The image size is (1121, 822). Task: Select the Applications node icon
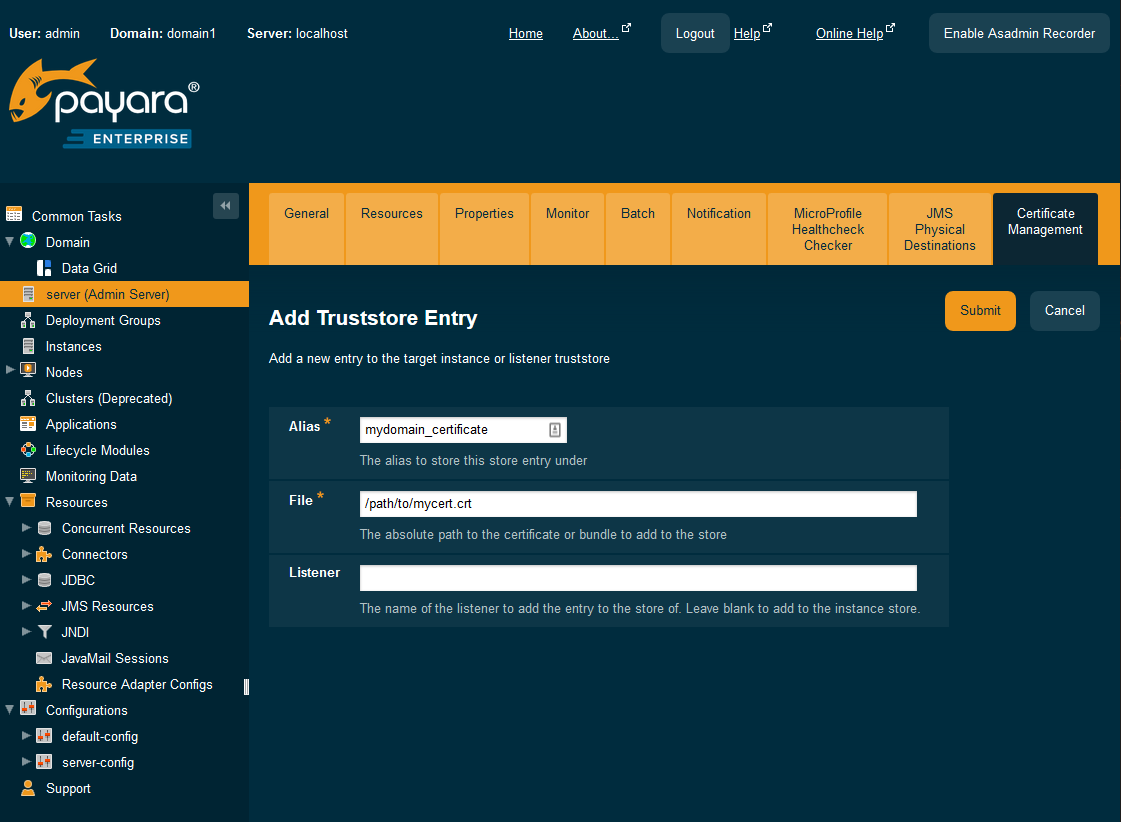click(26, 424)
